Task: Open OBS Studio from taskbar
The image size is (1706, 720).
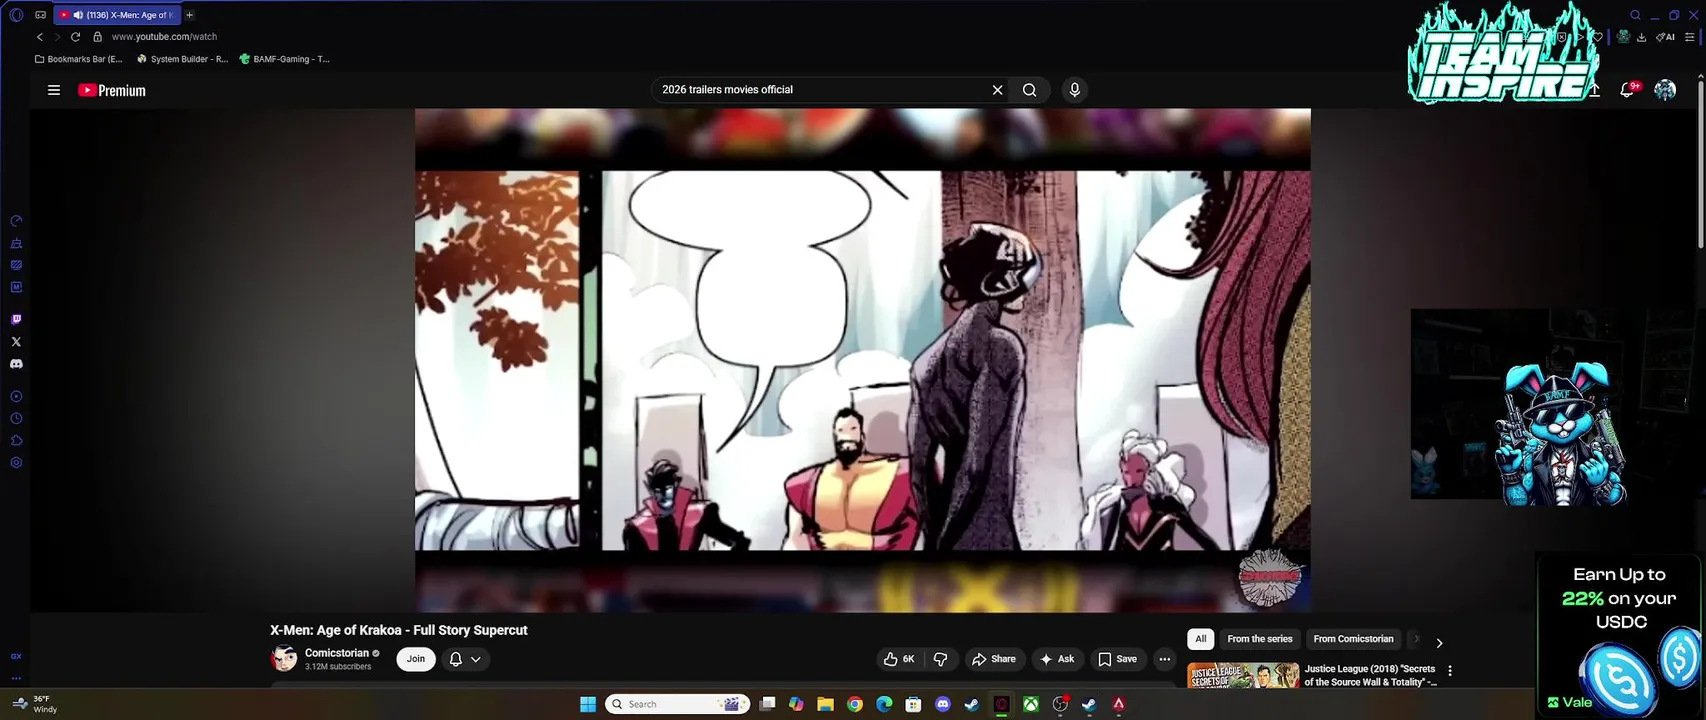Action: 1060,704
